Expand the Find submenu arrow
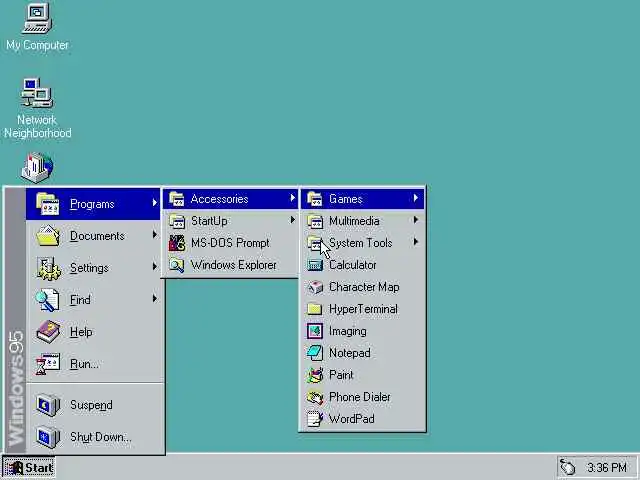Screen dimensions: 640x480 [x=155, y=298]
